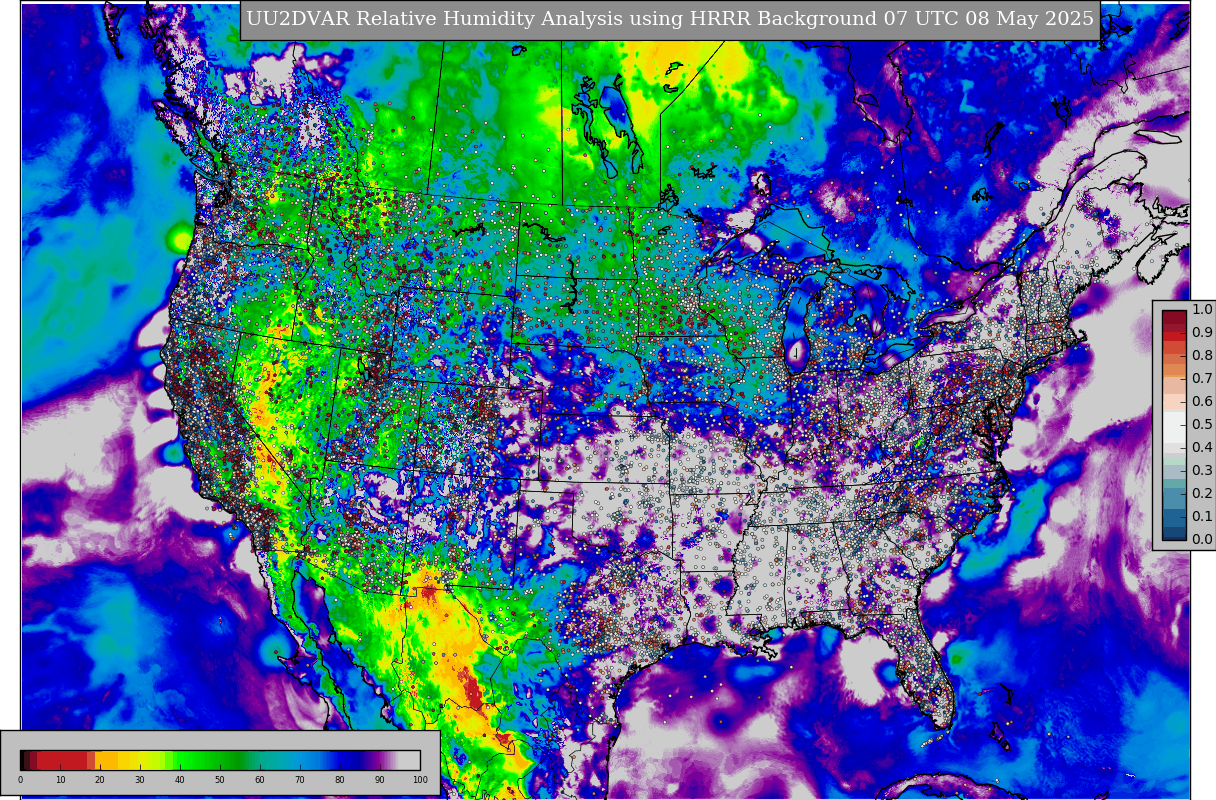Click the 70 tick label on humidity colorbar
The width and height of the screenshot is (1216, 800).
pyautogui.click(x=300, y=780)
